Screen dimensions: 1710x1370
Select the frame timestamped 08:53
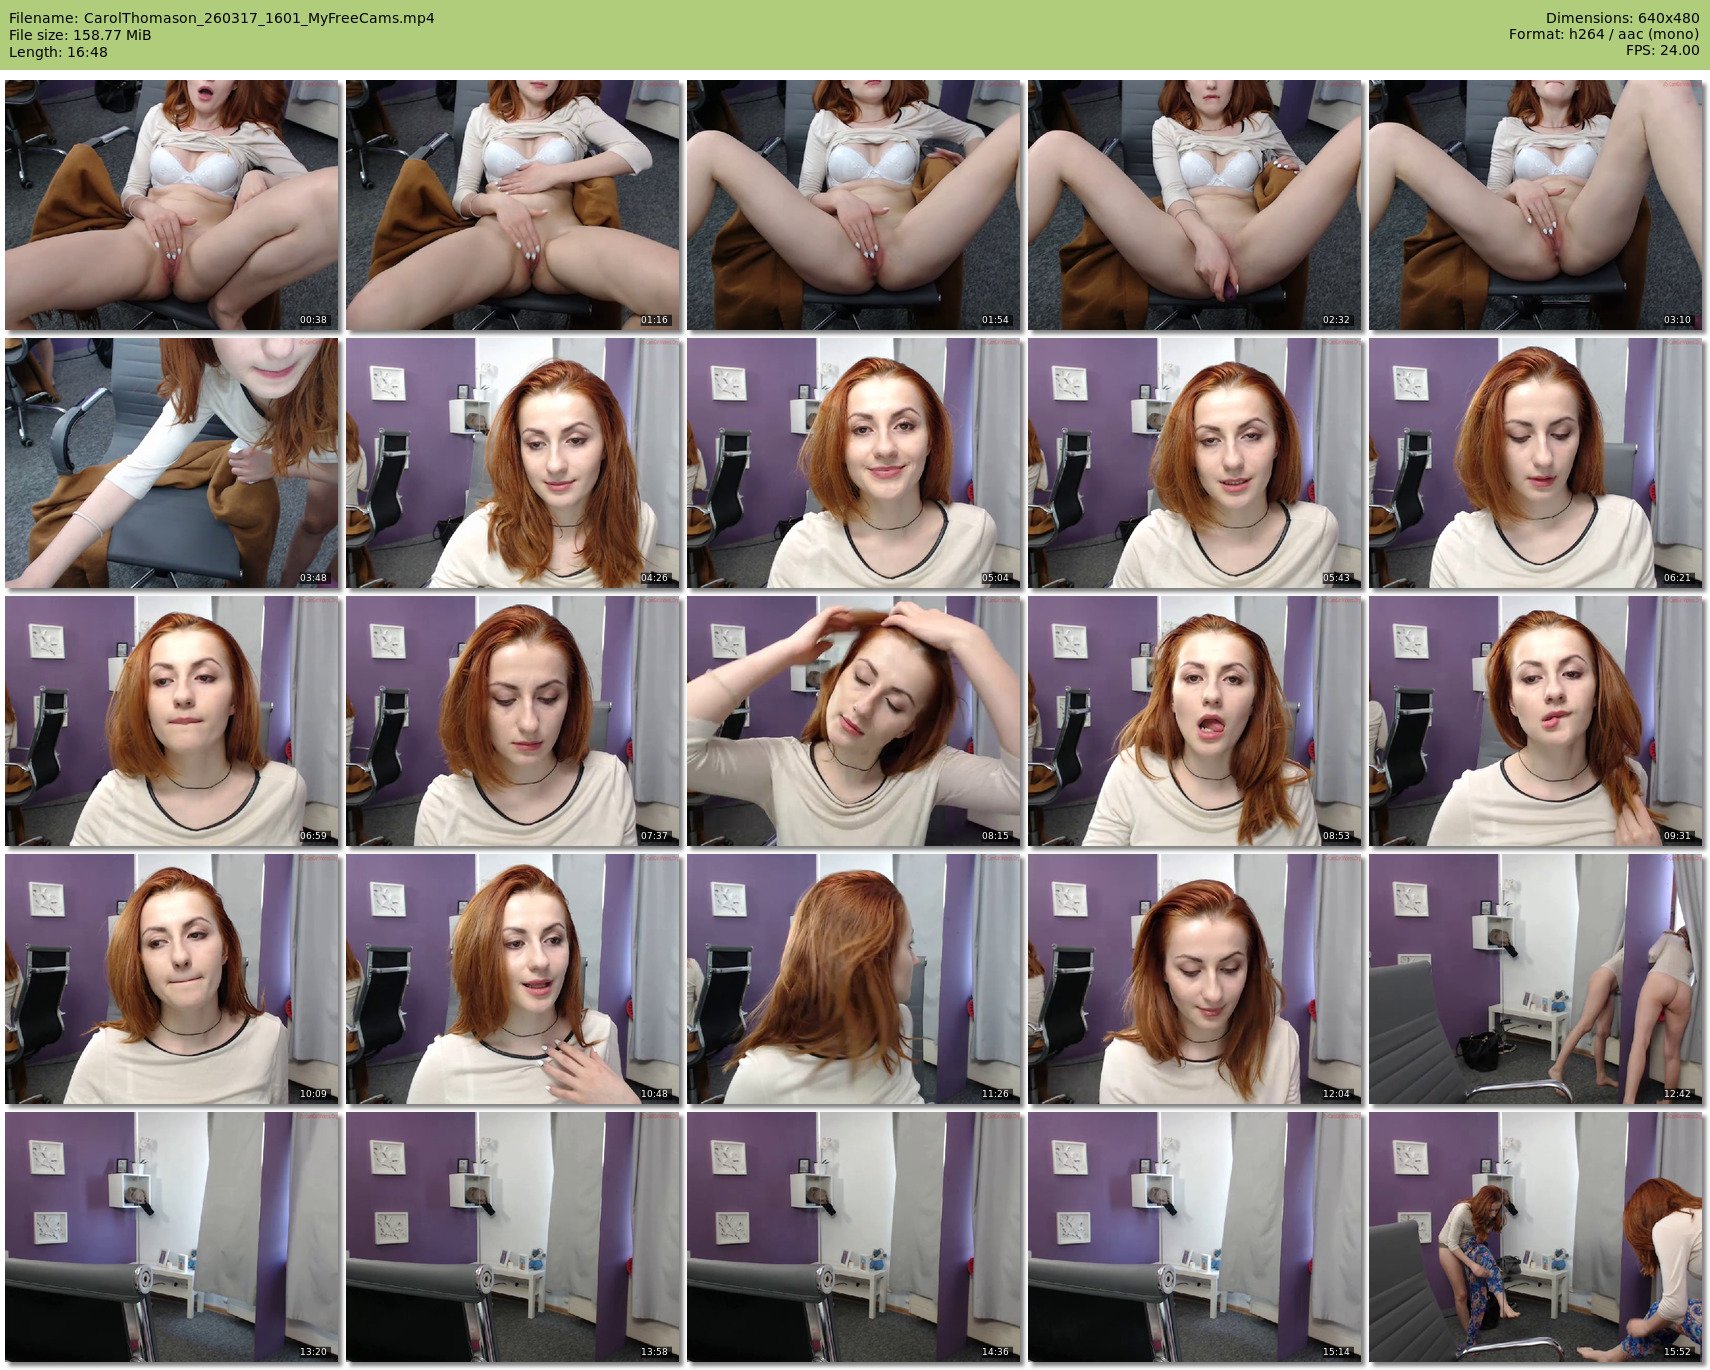coord(1195,721)
